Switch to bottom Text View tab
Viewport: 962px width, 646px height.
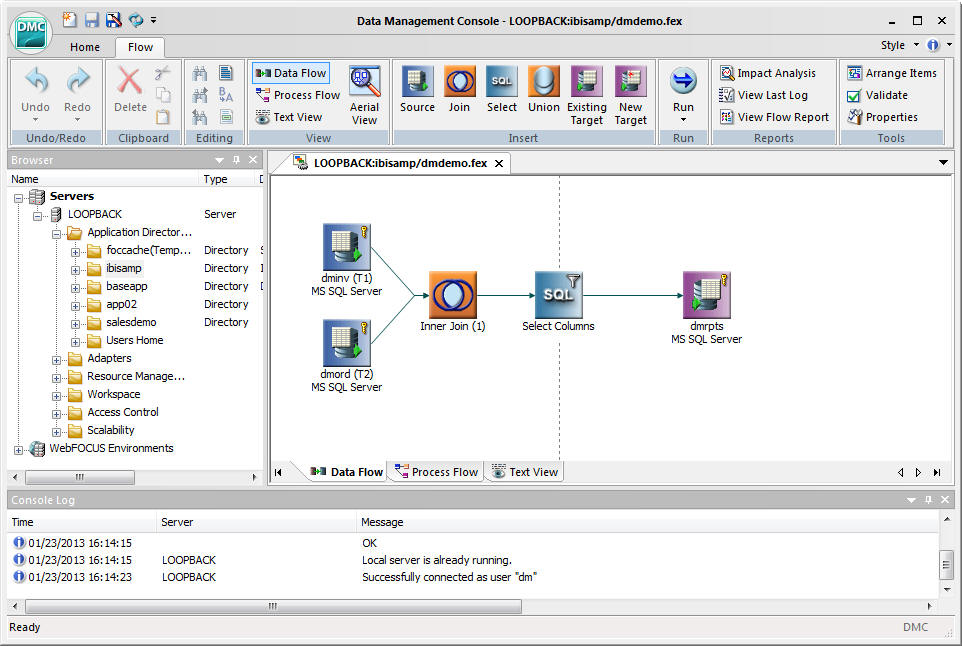[x=525, y=472]
